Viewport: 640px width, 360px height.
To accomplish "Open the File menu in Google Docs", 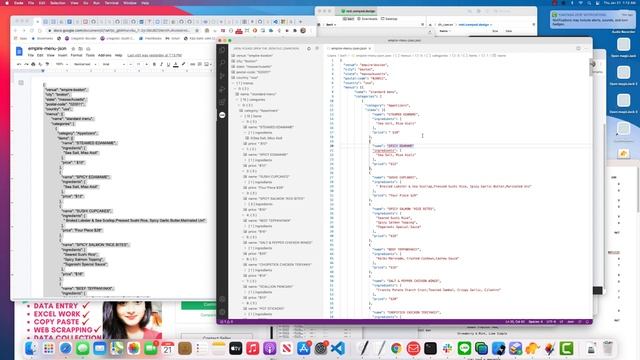I will pyautogui.click(x=31, y=55).
